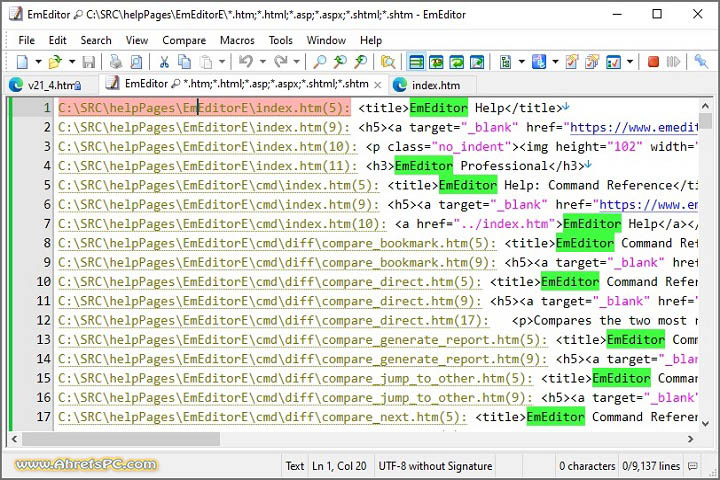Expand the Customize icon dropdown arrow

point(630,62)
